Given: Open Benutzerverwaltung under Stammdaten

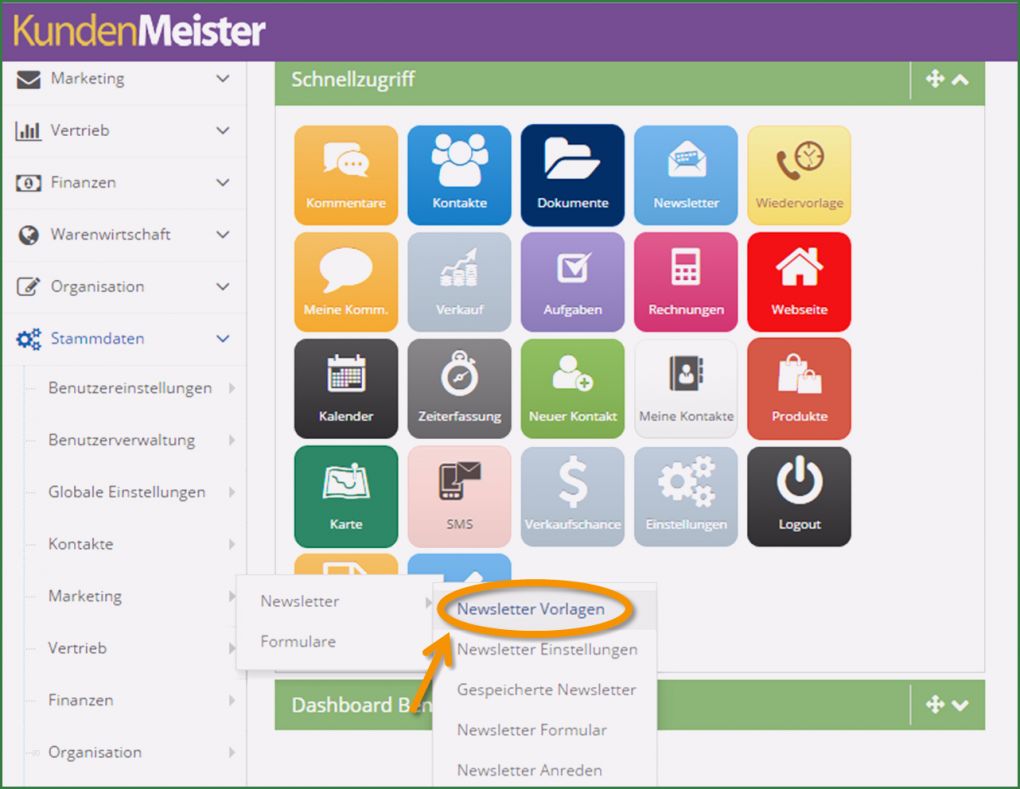Looking at the screenshot, I should [x=122, y=440].
